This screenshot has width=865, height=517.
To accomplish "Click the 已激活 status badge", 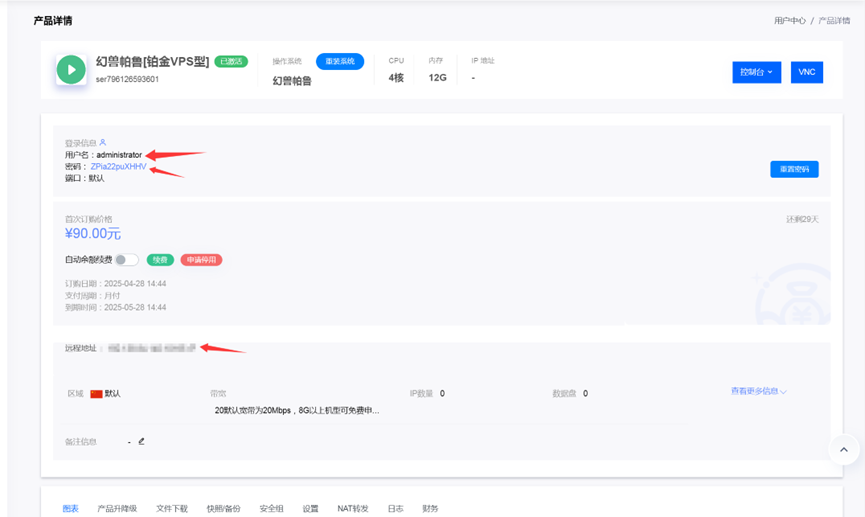I will point(231,61).
